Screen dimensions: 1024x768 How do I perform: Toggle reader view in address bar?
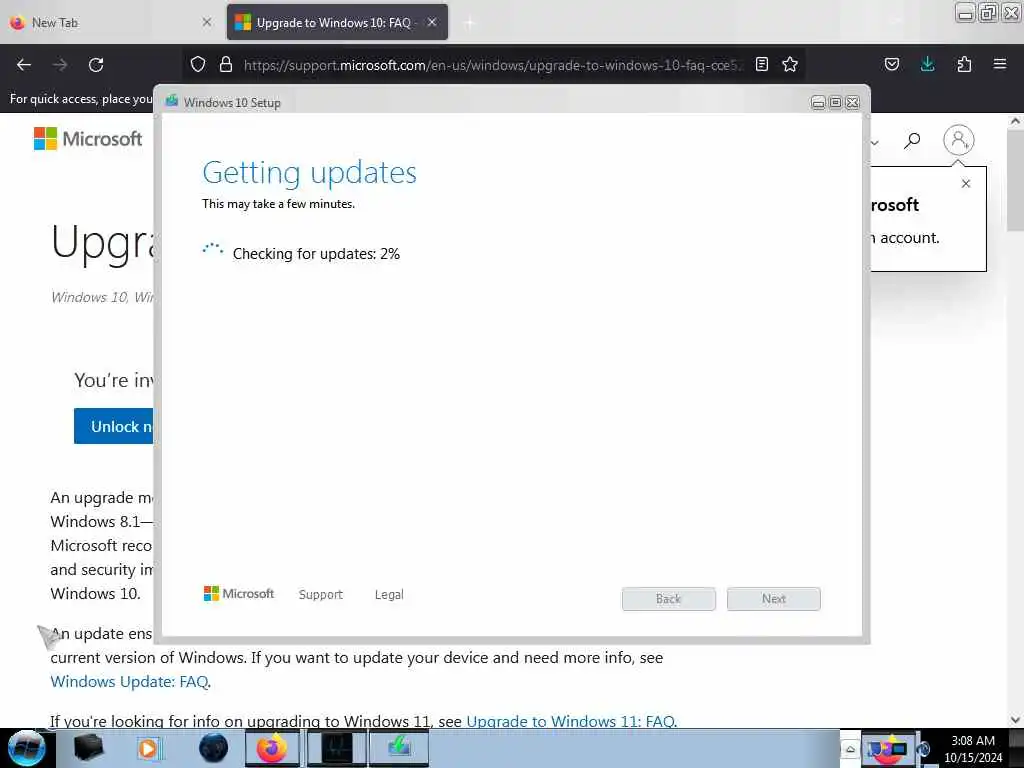(x=761, y=64)
